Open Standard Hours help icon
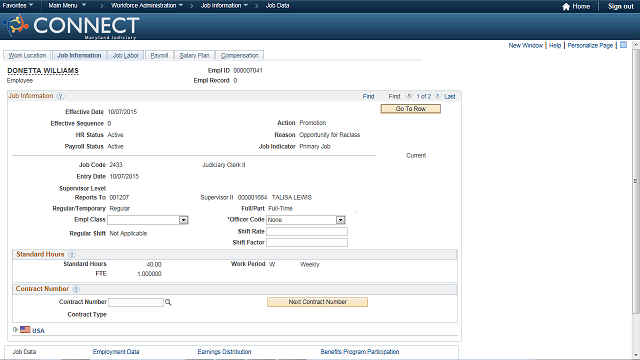 tap(72, 254)
